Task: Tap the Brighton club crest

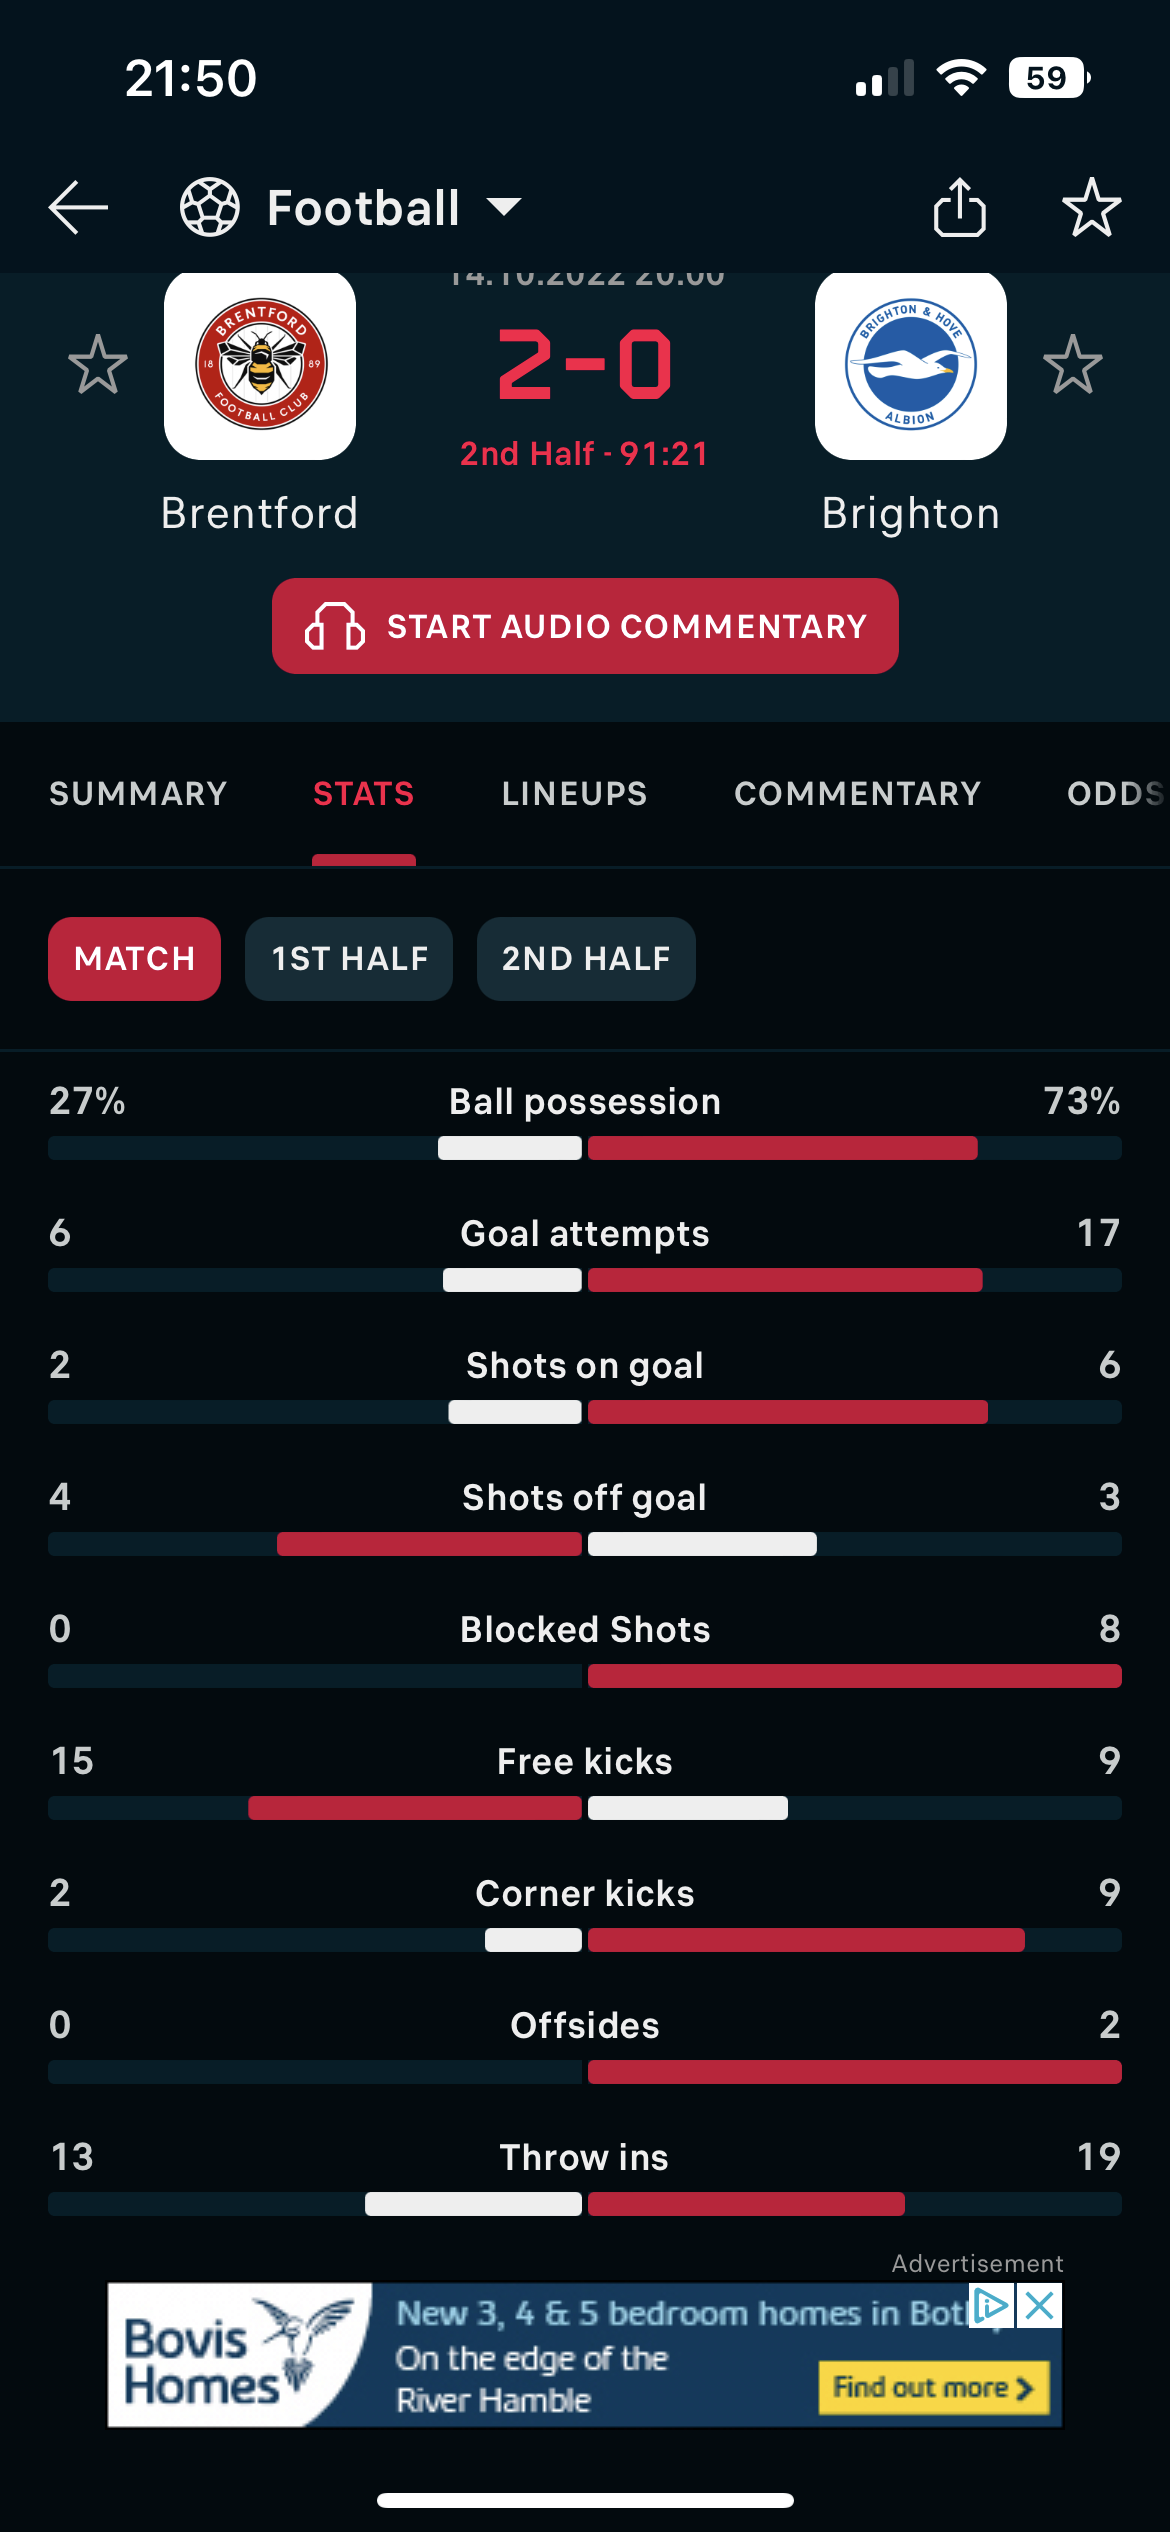Action: click(x=911, y=365)
